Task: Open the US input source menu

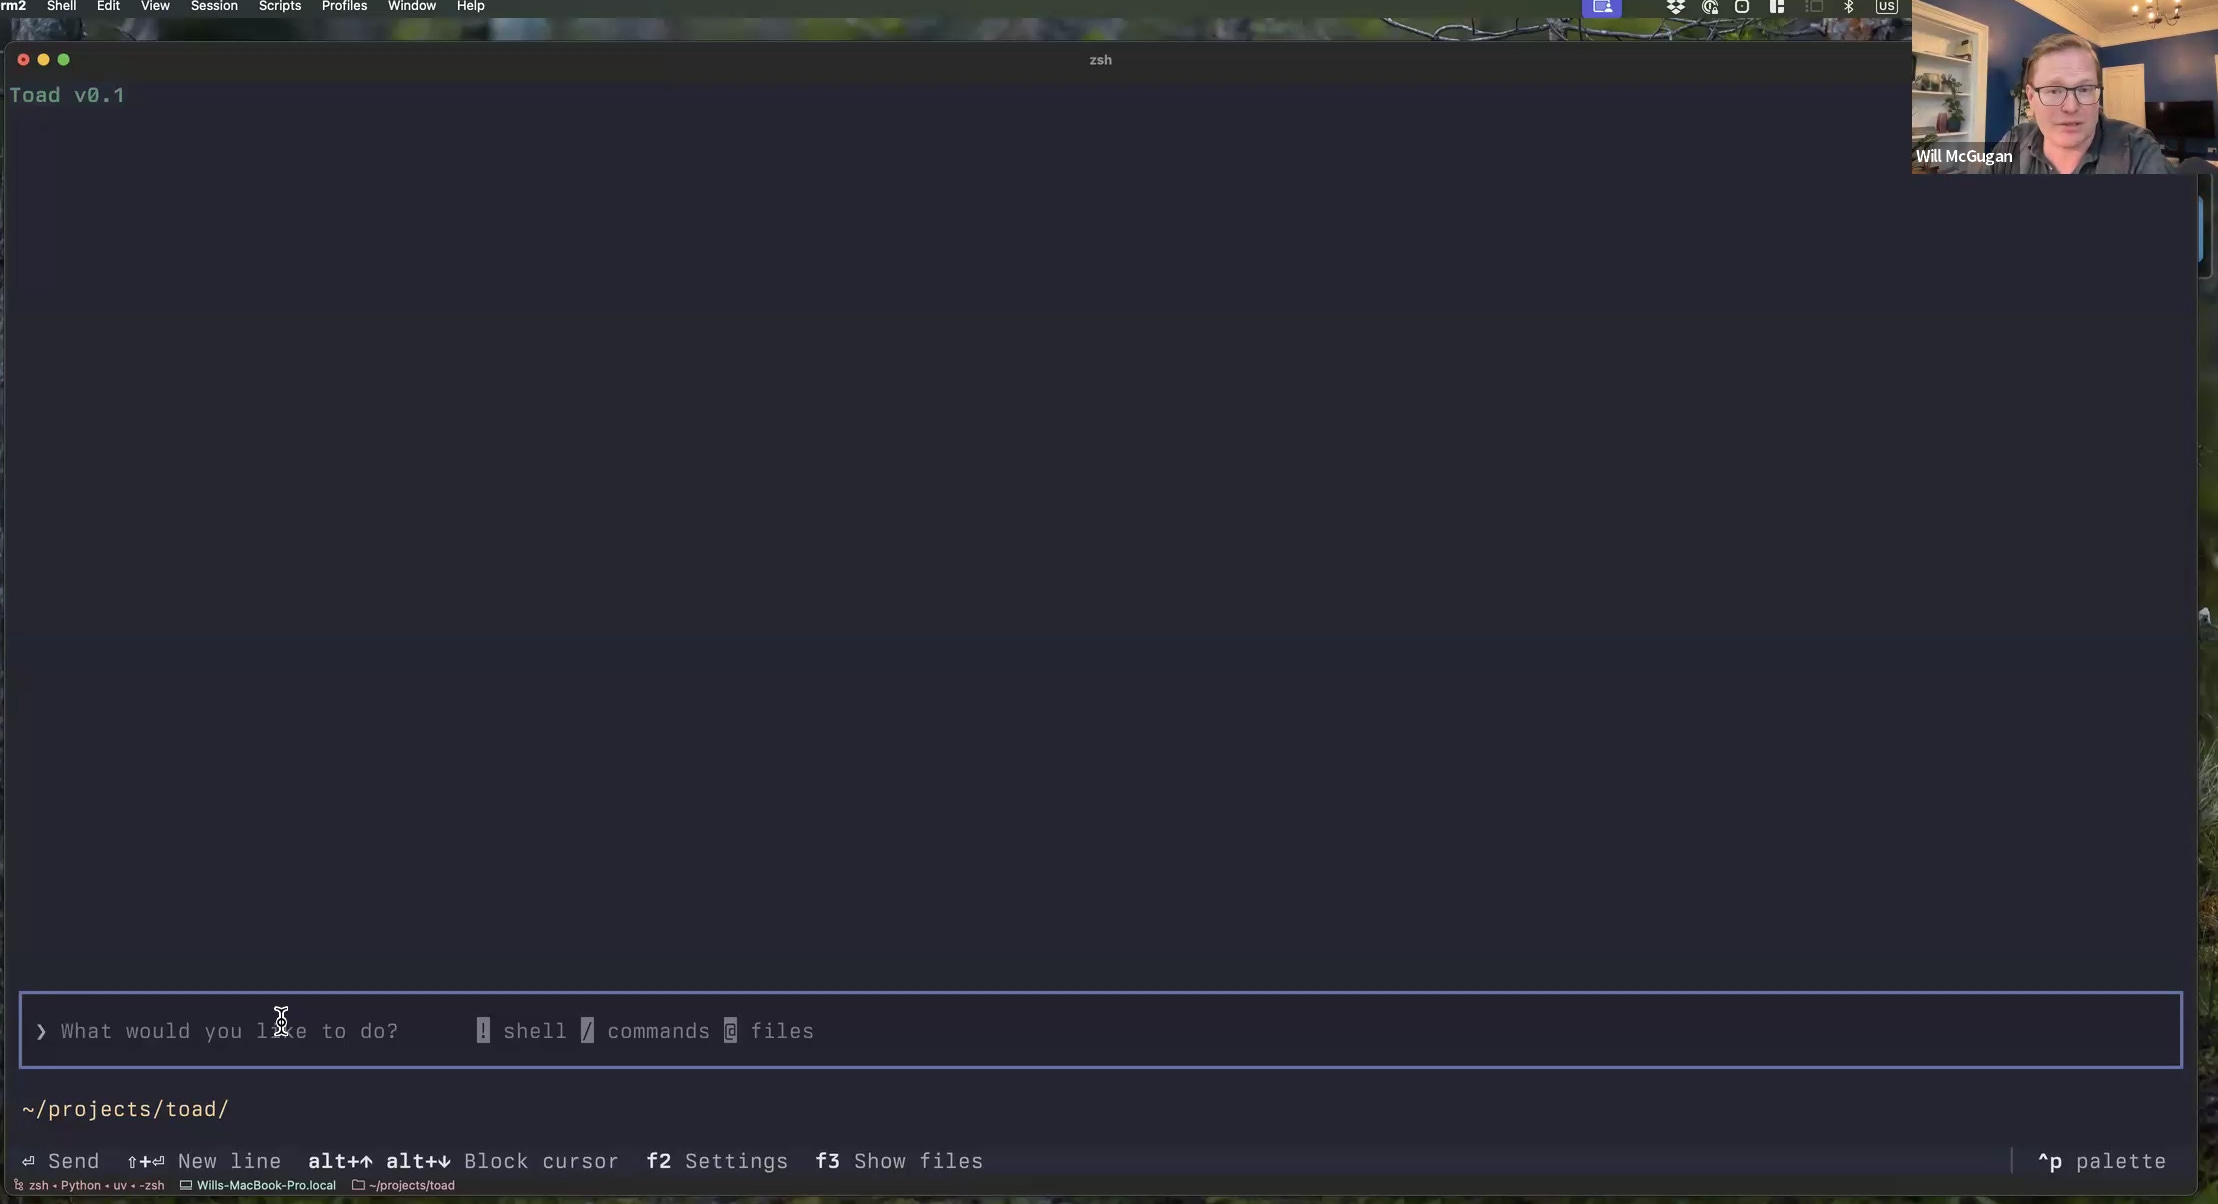Action: 1885,7
